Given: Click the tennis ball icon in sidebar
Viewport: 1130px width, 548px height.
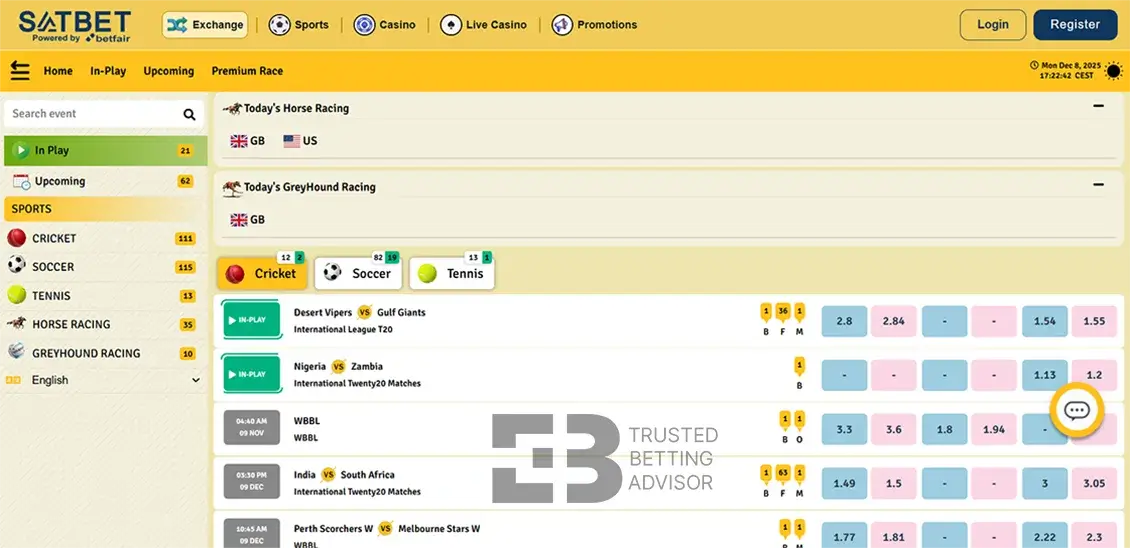Looking at the screenshot, I should click(17, 295).
